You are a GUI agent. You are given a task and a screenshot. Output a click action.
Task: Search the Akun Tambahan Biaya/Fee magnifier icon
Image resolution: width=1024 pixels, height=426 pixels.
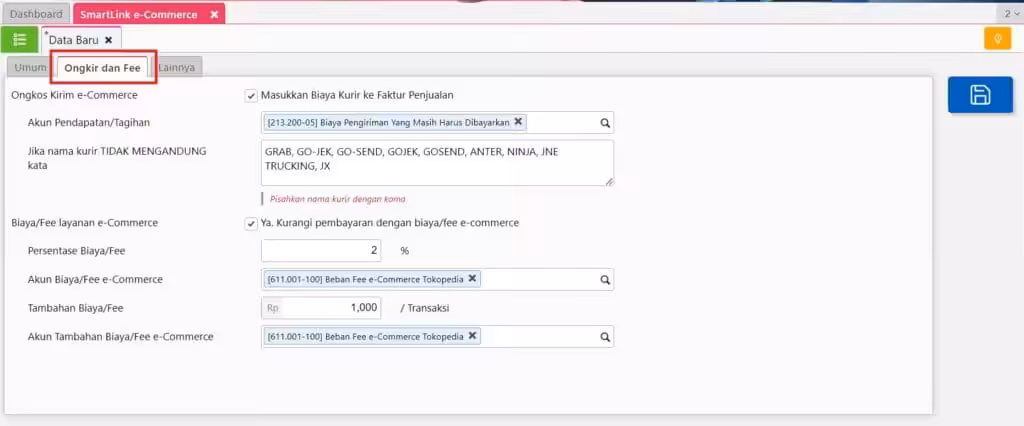605,337
